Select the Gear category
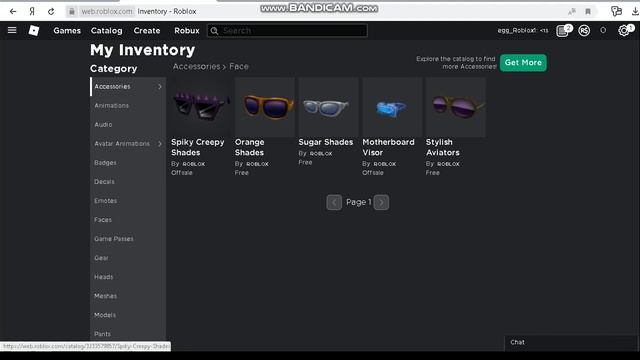This screenshot has height=360, width=640. [x=101, y=258]
